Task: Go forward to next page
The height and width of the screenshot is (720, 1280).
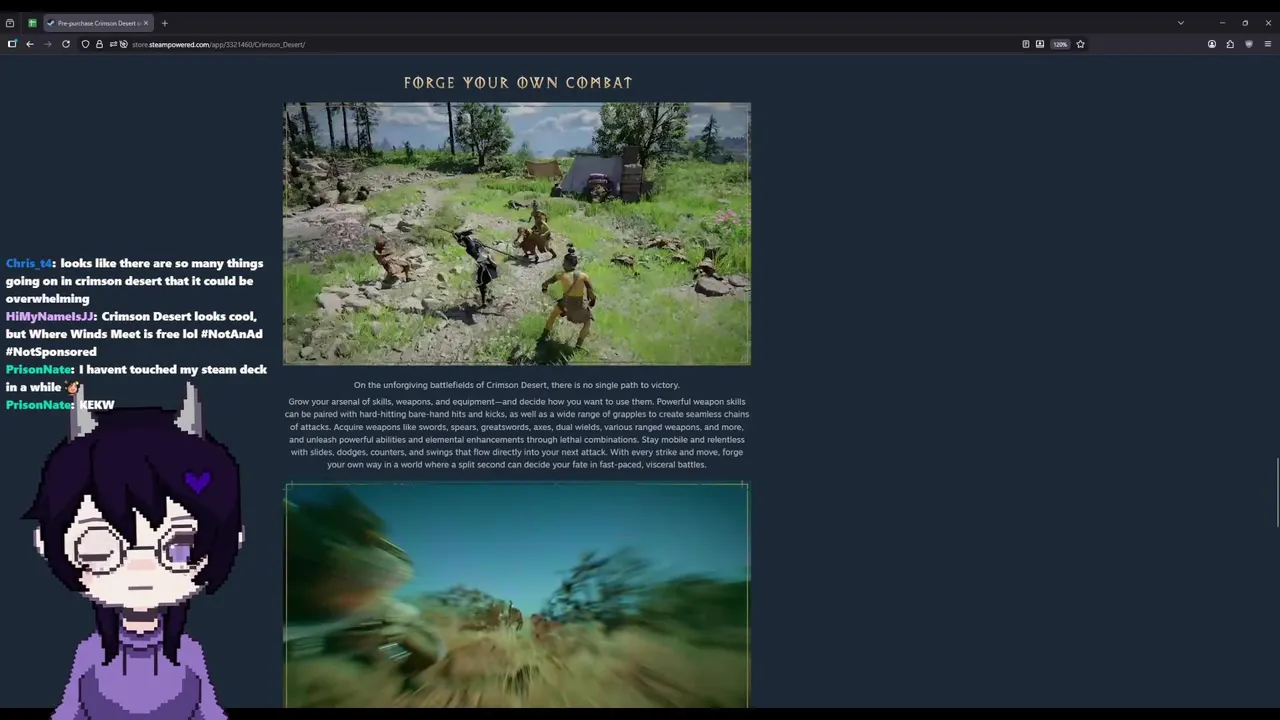Action: (x=48, y=44)
